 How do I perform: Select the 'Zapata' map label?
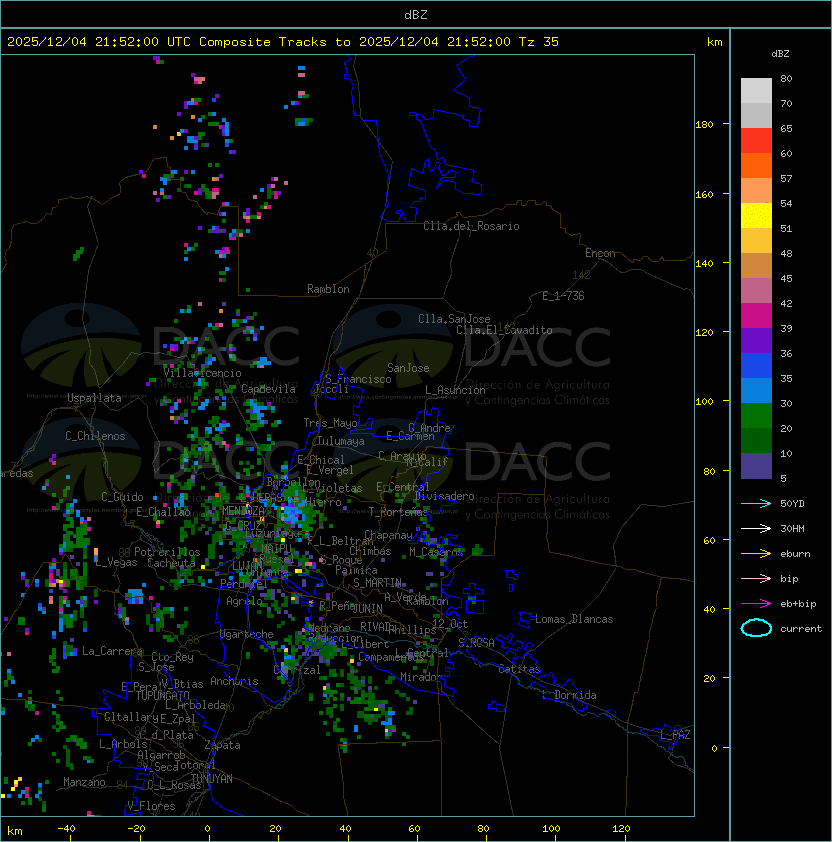point(222,745)
